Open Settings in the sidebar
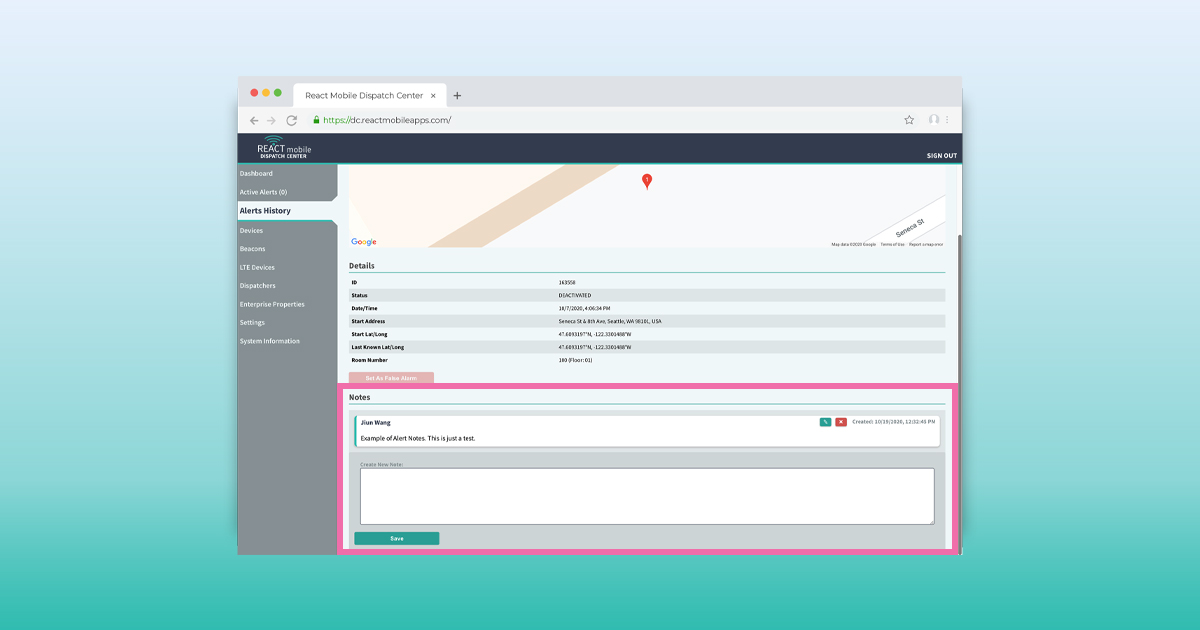Viewport: 1200px width, 630px height. point(252,323)
